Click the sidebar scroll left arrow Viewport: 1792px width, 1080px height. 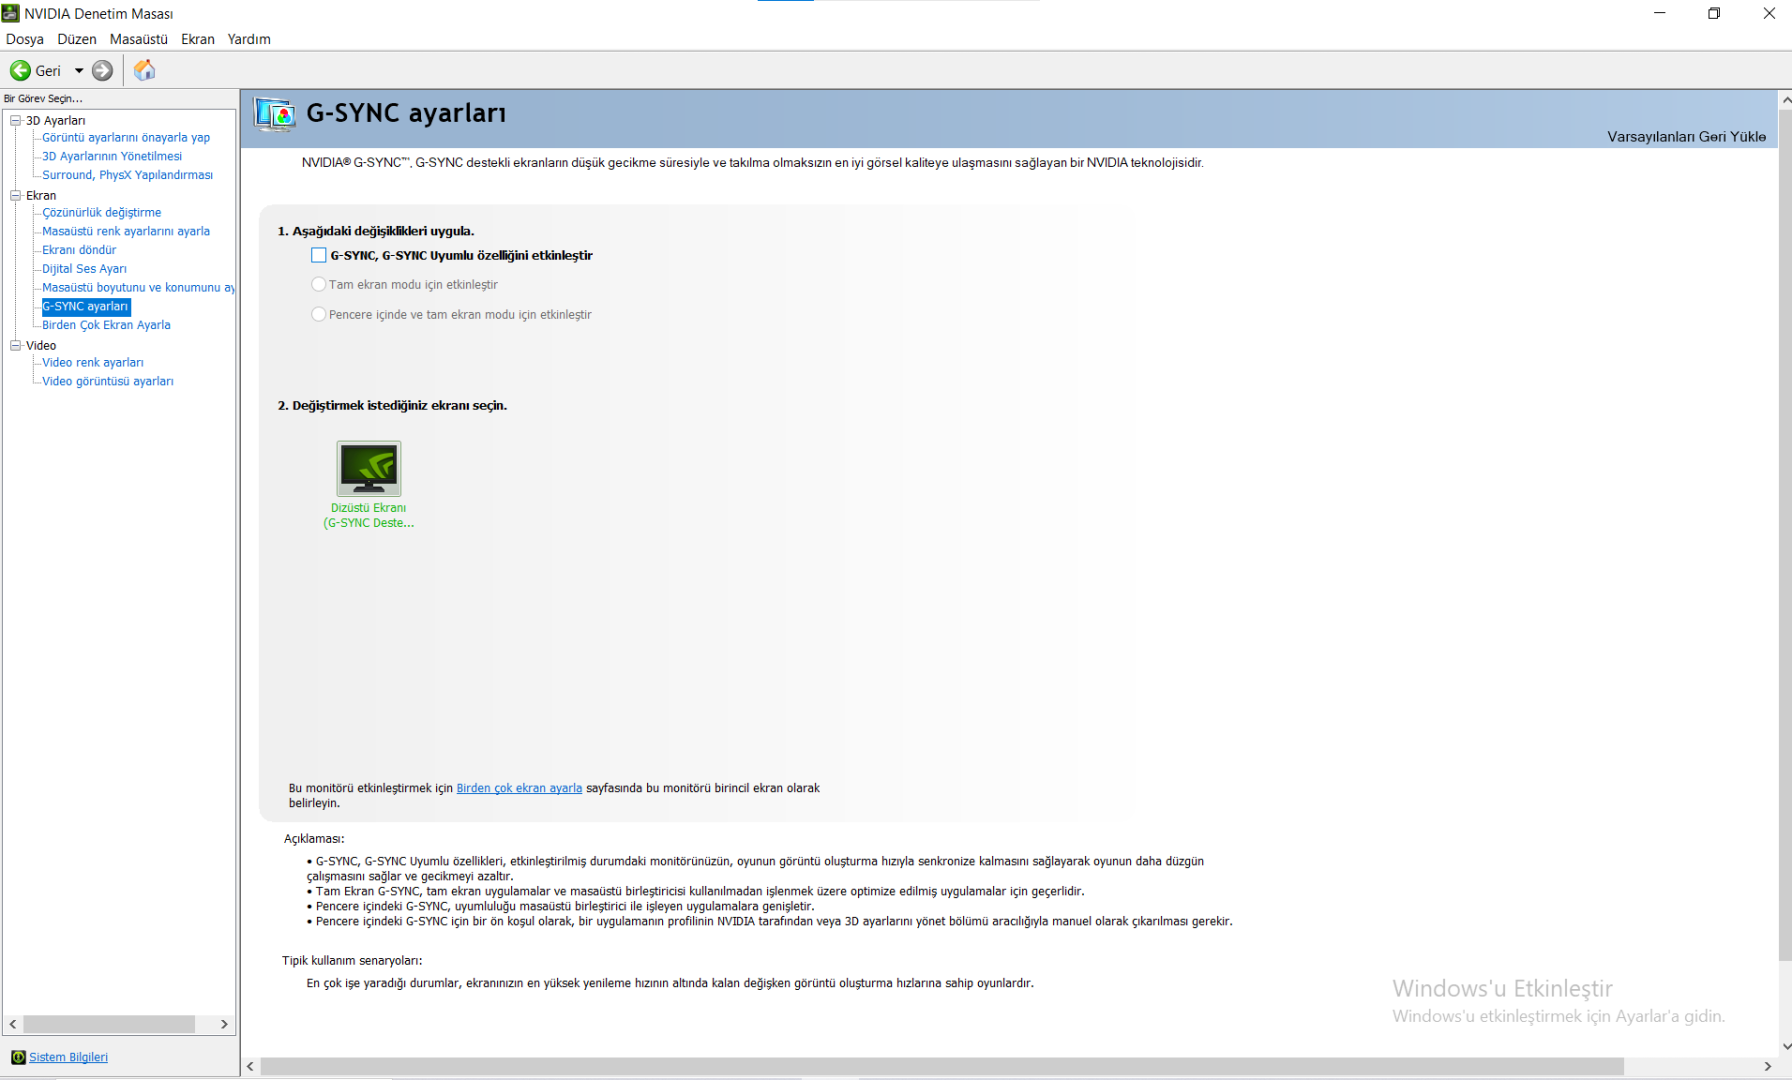(x=13, y=1024)
